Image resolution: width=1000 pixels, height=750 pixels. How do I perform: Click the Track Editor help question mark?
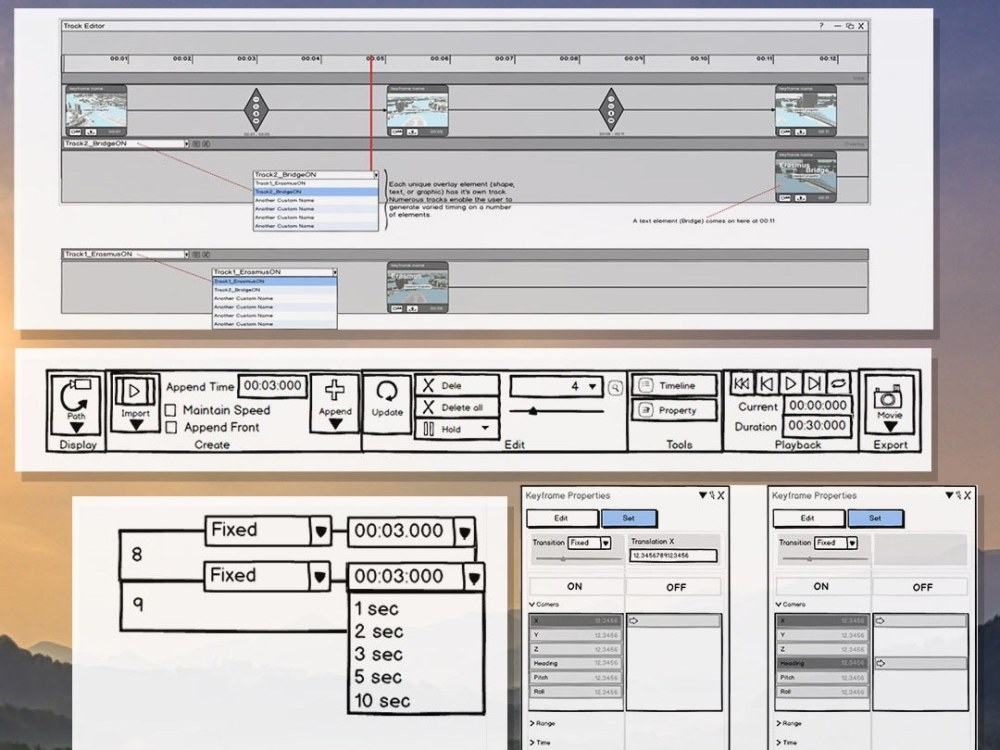821,26
